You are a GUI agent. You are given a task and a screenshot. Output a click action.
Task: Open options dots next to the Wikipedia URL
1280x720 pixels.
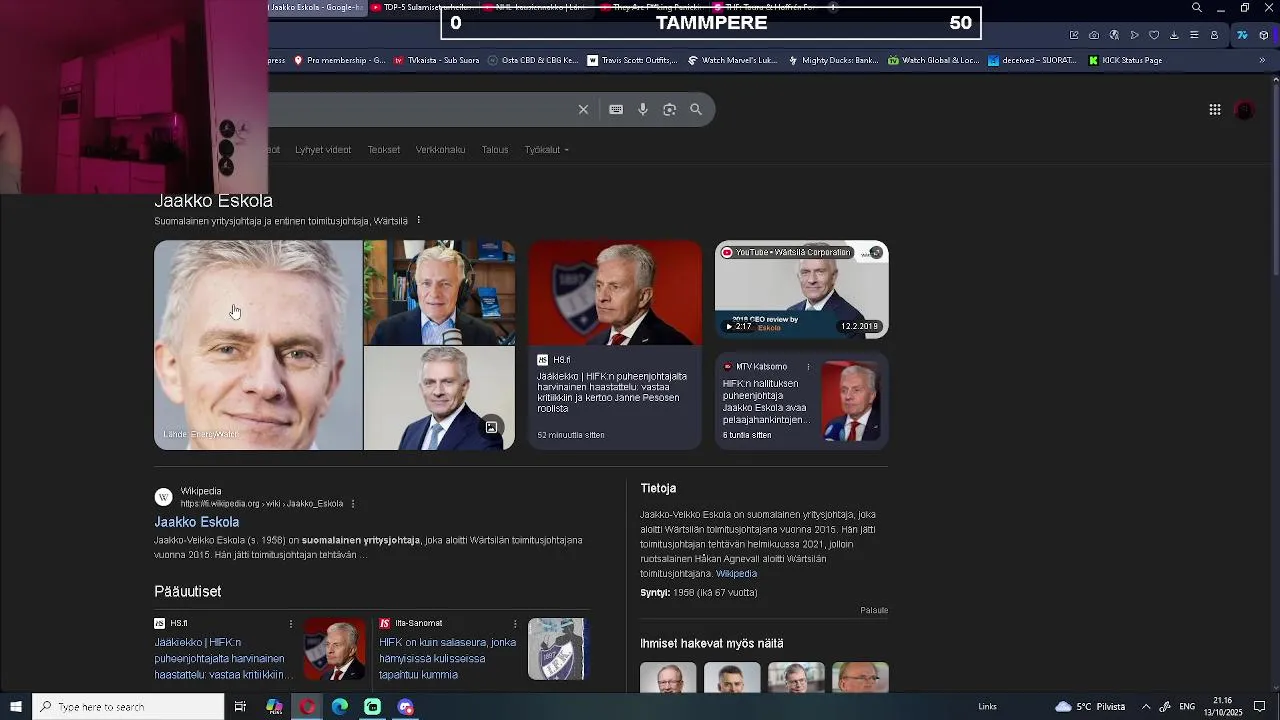click(352, 504)
